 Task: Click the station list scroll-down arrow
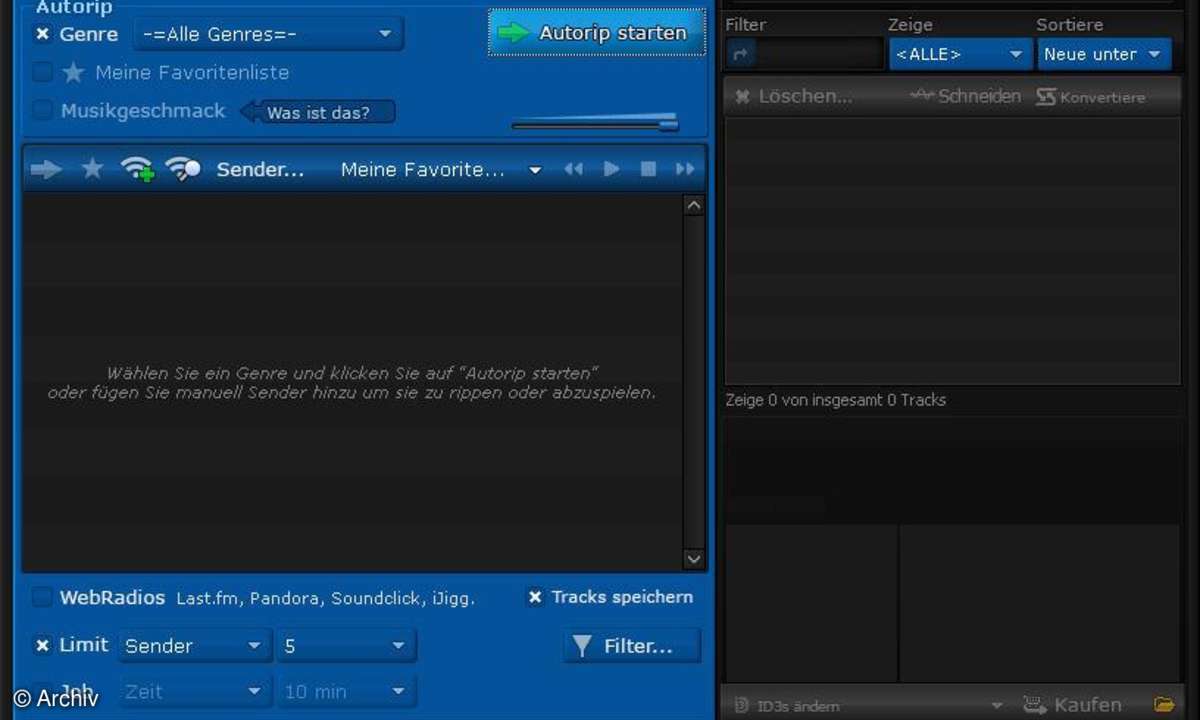point(694,559)
